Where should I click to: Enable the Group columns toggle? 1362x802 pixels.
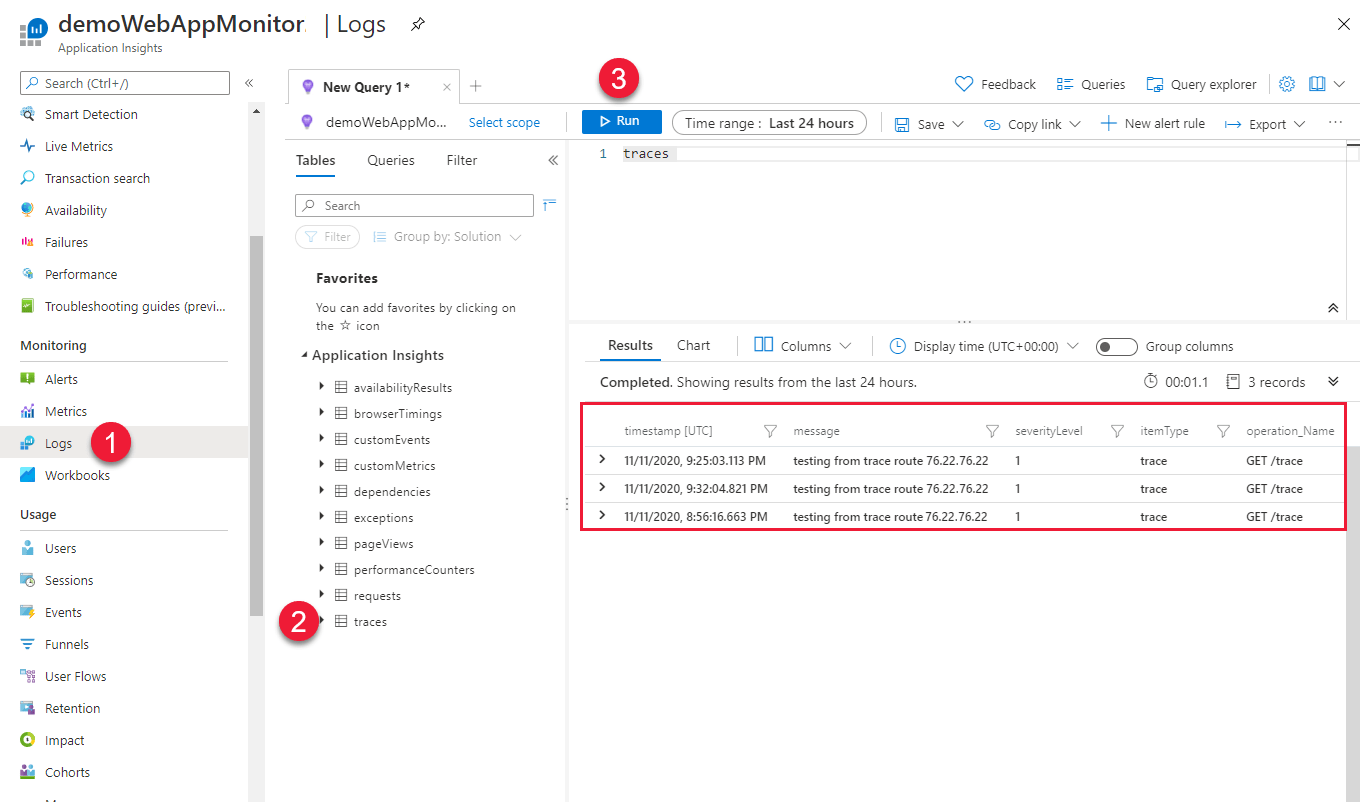(1117, 346)
